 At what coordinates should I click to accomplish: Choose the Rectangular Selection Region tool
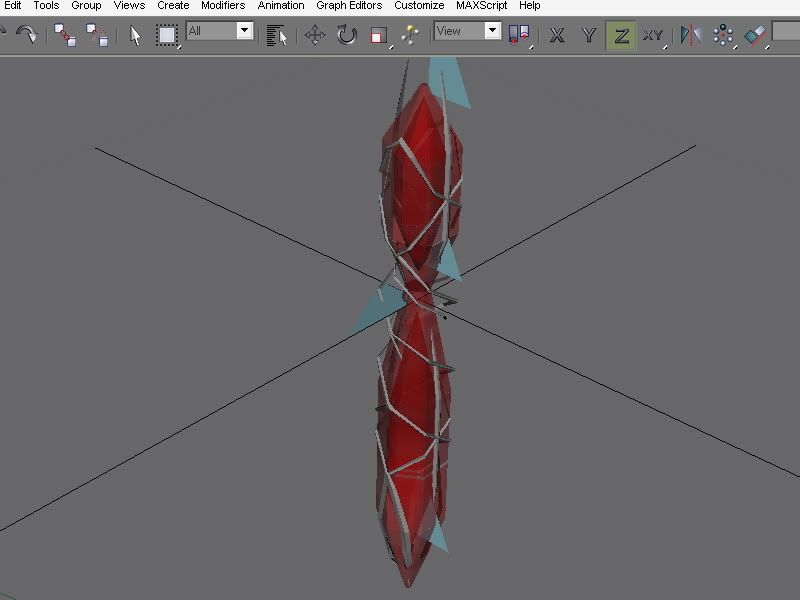(167, 36)
